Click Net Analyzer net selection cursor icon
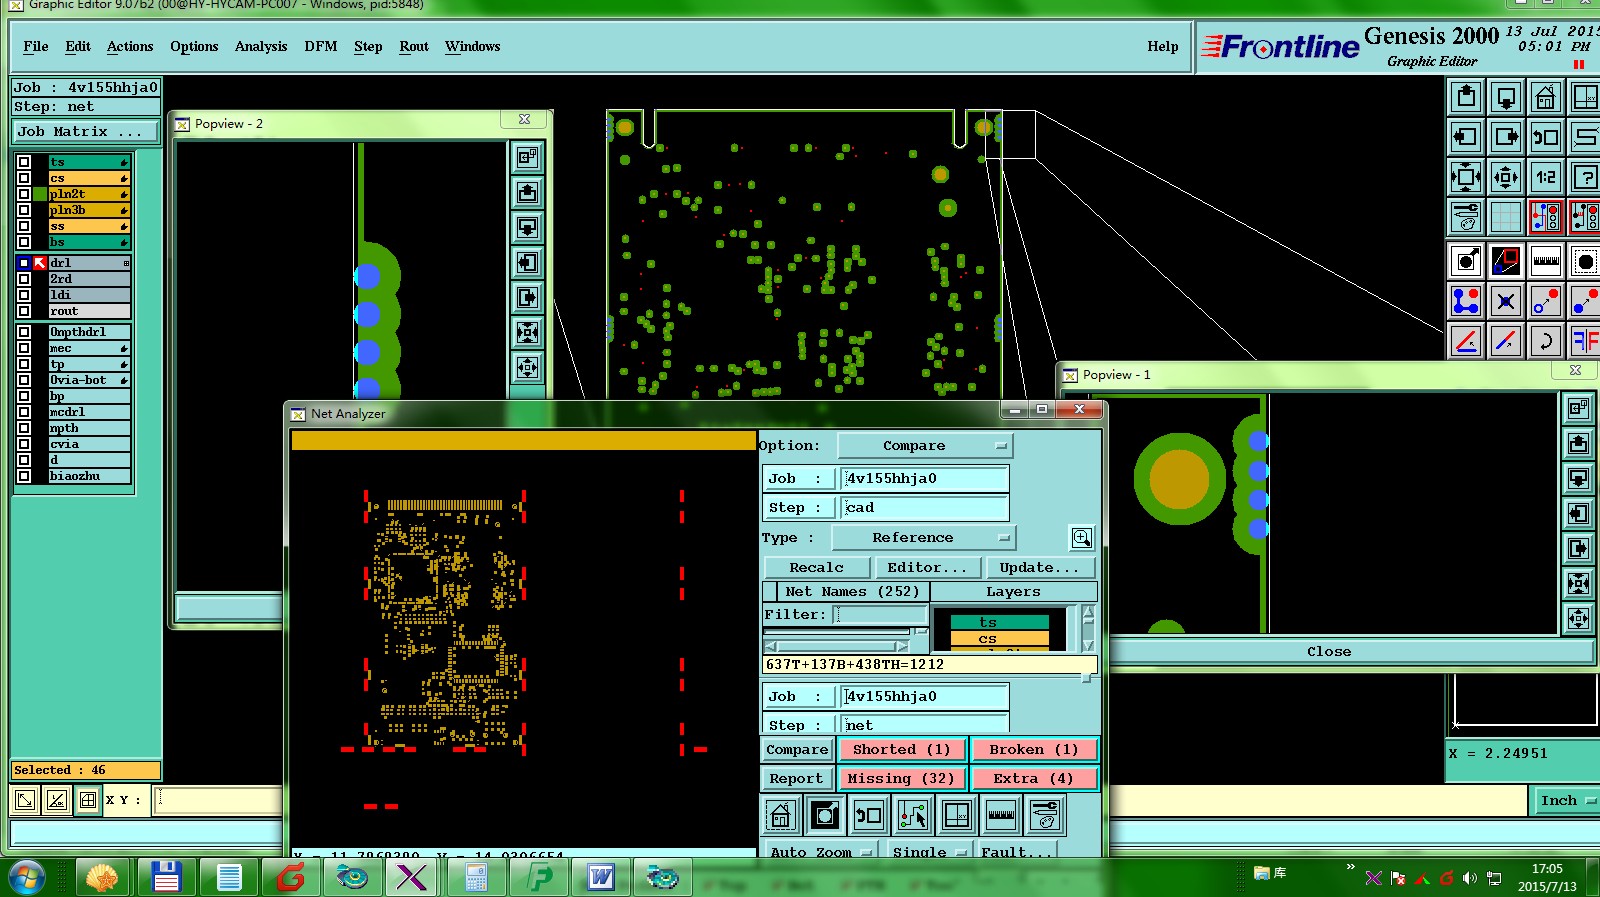 913,815
